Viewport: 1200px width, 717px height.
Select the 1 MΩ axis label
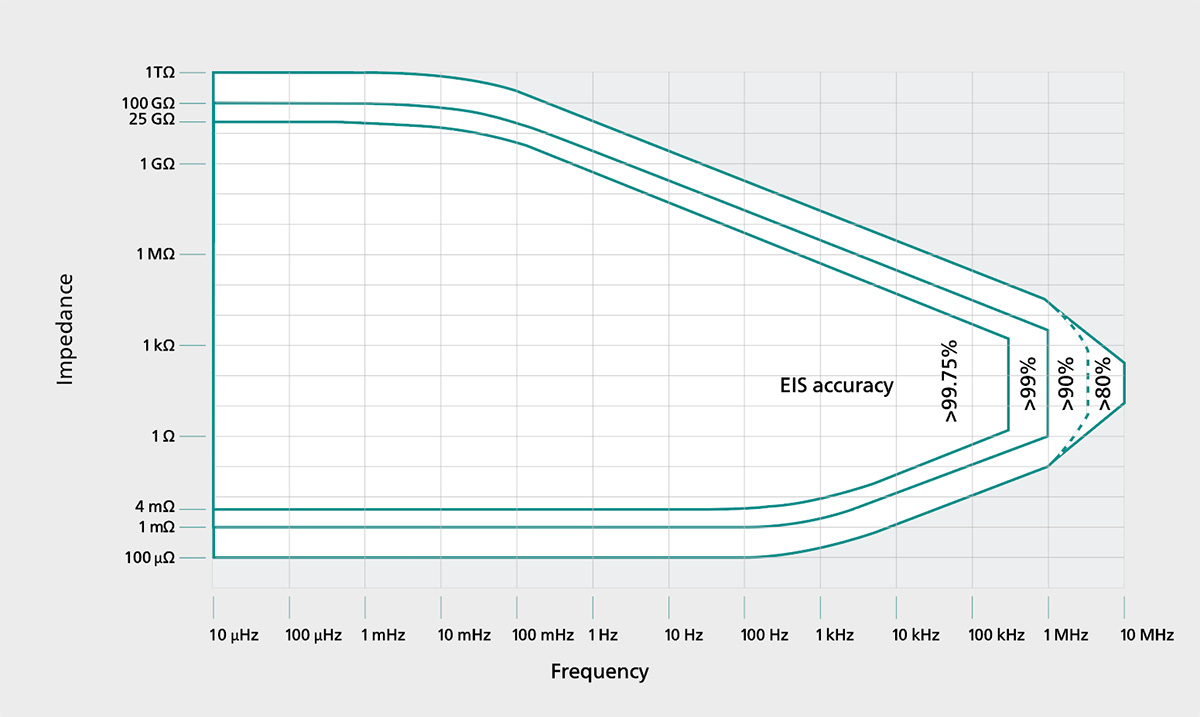155,254
